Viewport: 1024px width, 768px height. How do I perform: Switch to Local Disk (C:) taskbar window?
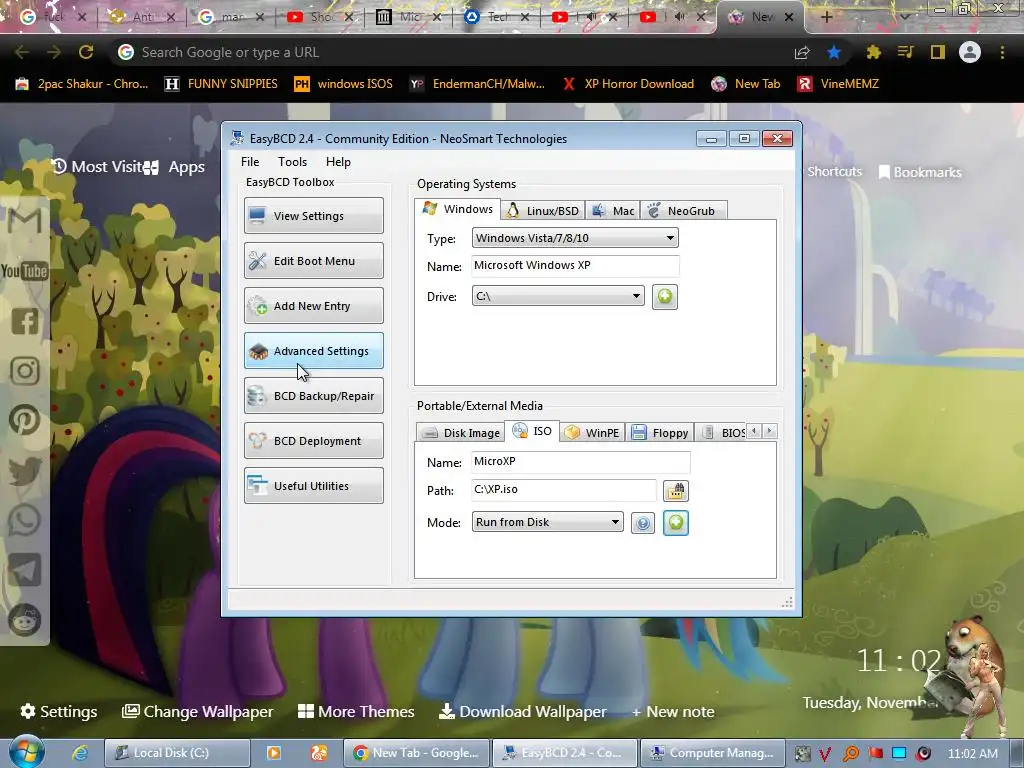tap(177, 753)
